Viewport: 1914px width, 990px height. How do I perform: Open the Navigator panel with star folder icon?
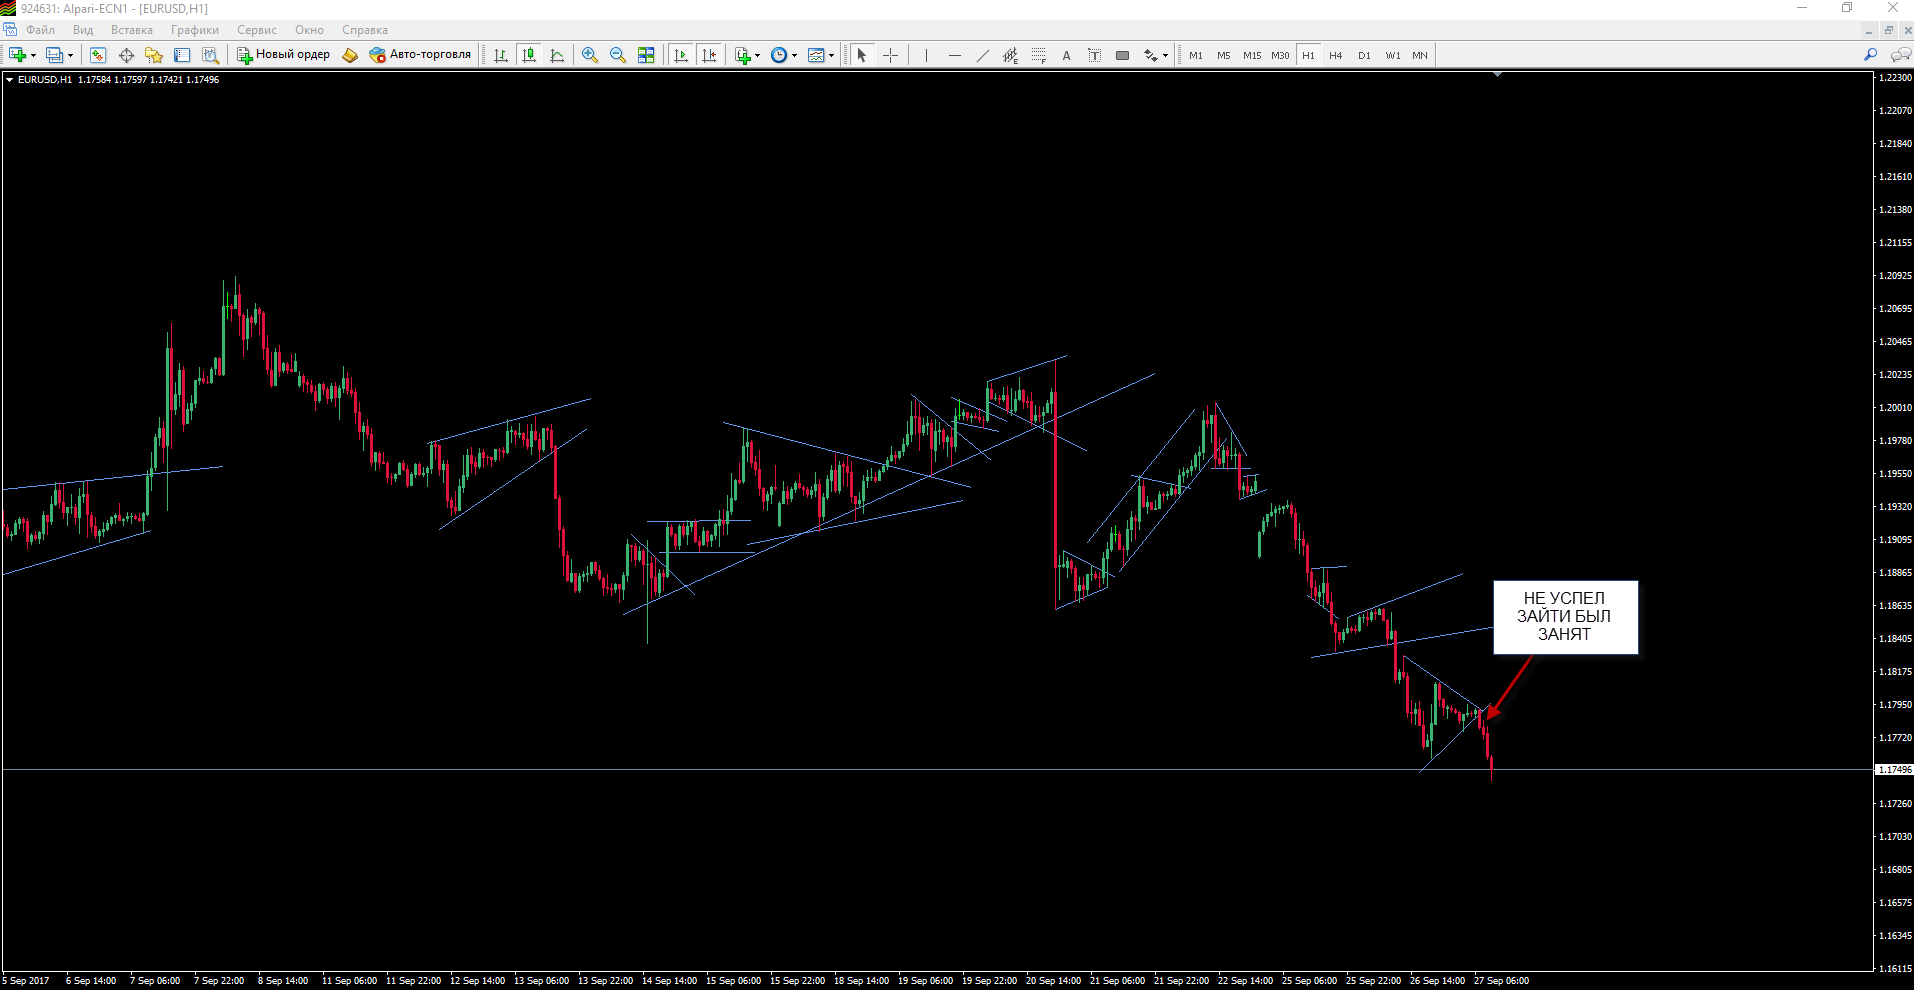[x=154, y=55]
